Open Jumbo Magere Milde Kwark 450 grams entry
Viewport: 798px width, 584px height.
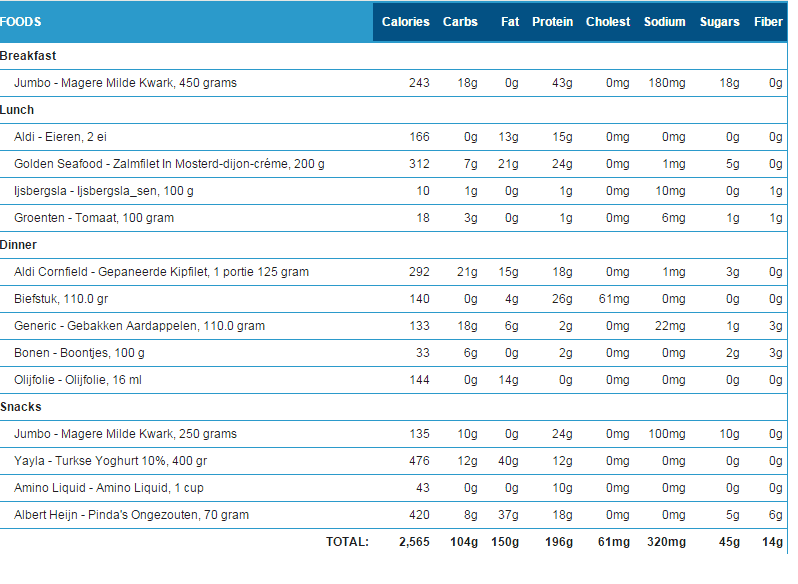[125, 83]
